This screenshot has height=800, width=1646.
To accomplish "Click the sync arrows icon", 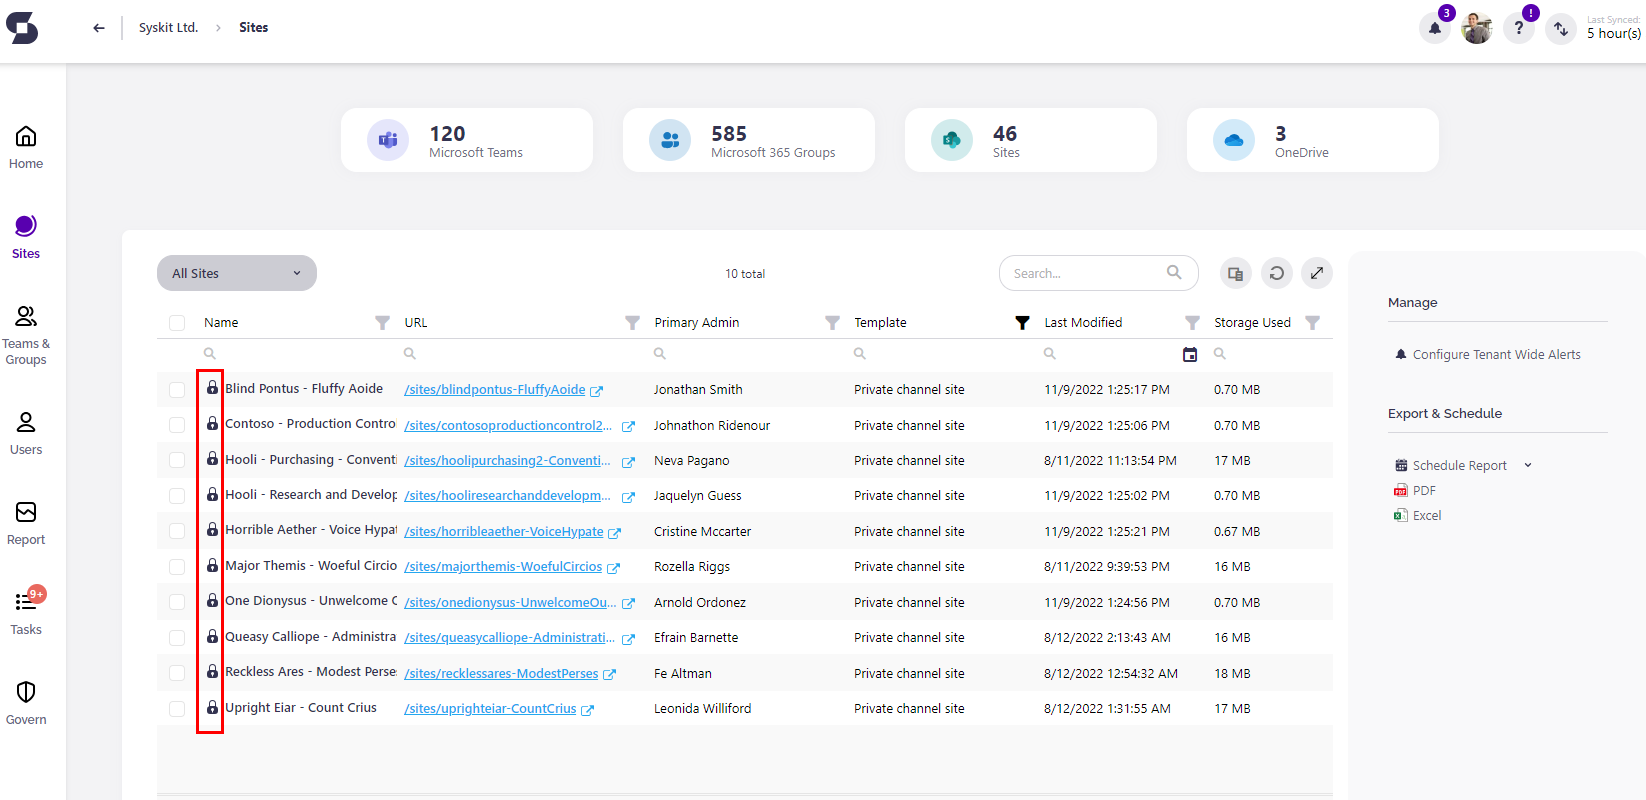I will tap(1561, 28).
